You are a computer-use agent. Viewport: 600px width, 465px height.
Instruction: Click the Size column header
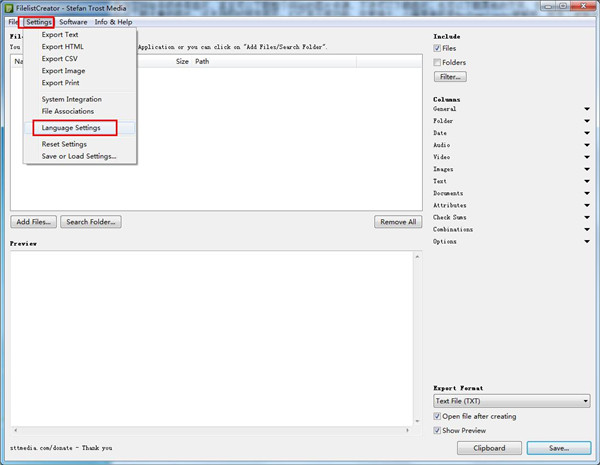click(182, 62)
